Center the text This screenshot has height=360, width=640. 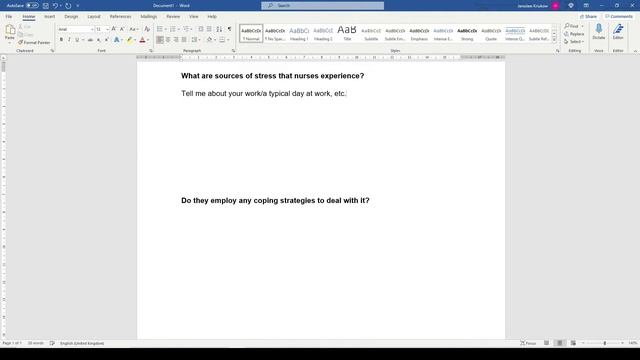[168, 40]
